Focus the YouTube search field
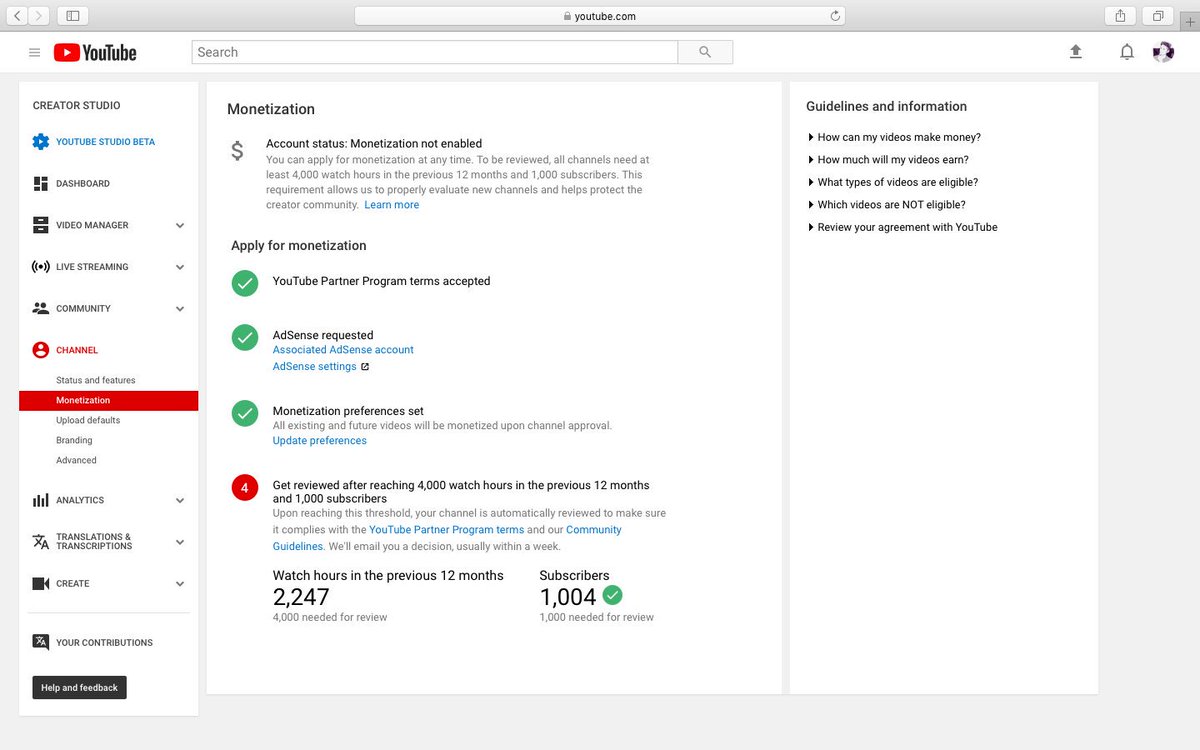The image size is (1200, 750). [434, 52]
